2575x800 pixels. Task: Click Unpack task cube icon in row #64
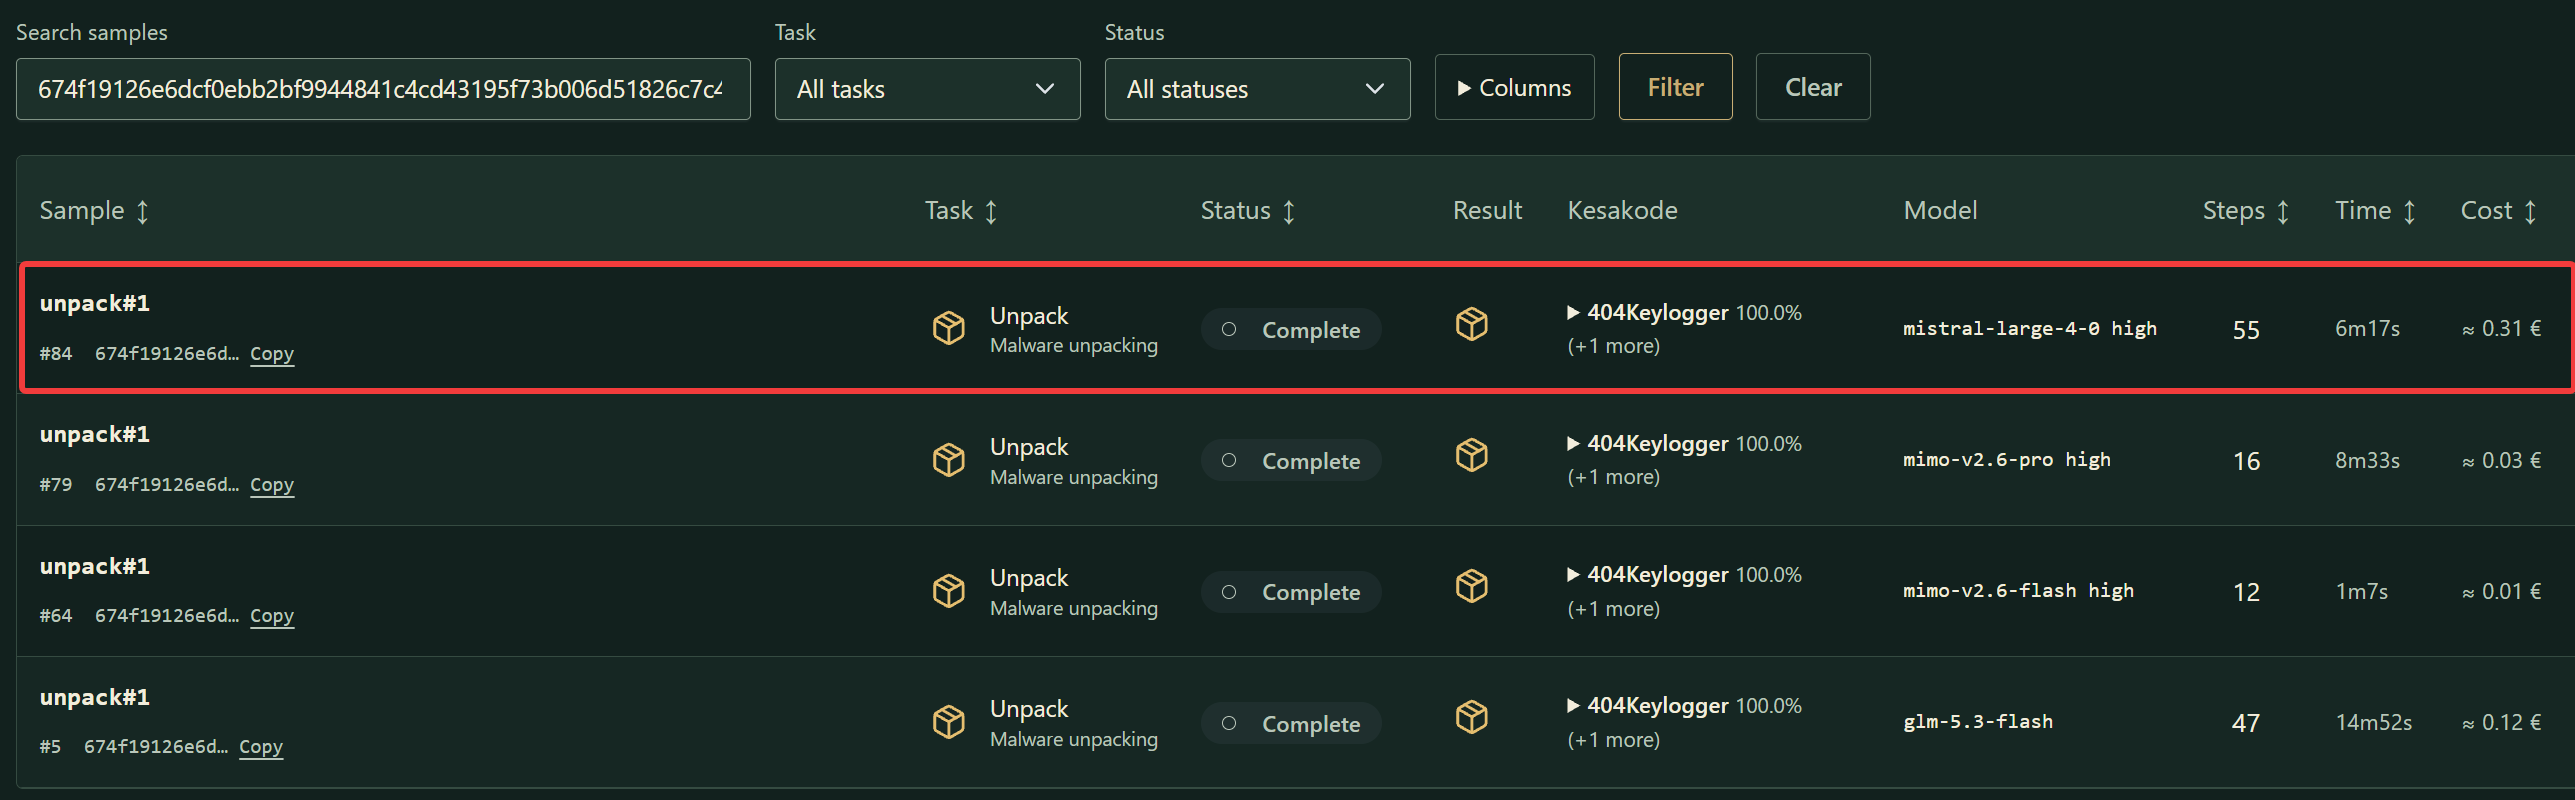[x=948, y=590]
